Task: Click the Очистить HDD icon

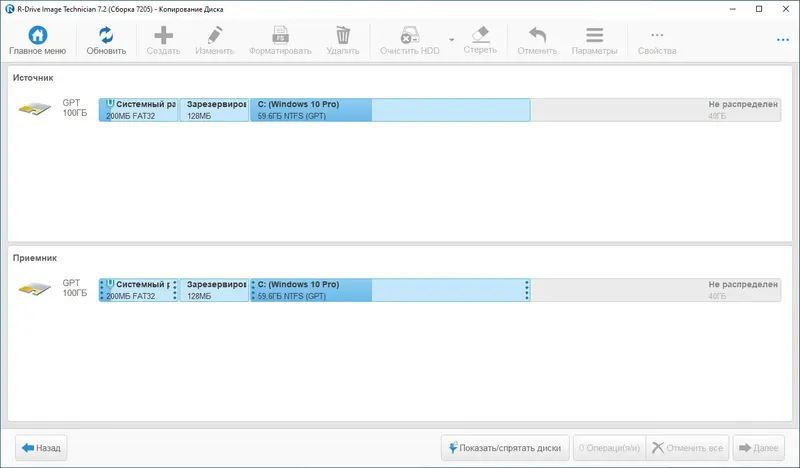Action: 410,35
